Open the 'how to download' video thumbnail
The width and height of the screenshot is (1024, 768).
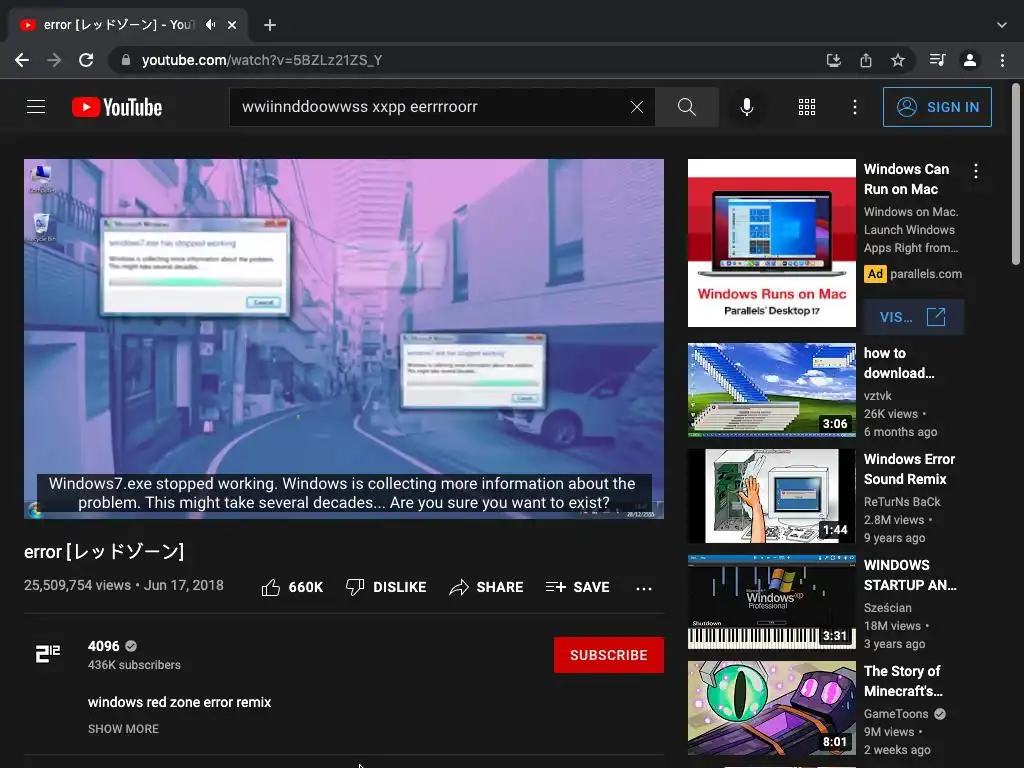pyautogui.click(x=772, y=390)
